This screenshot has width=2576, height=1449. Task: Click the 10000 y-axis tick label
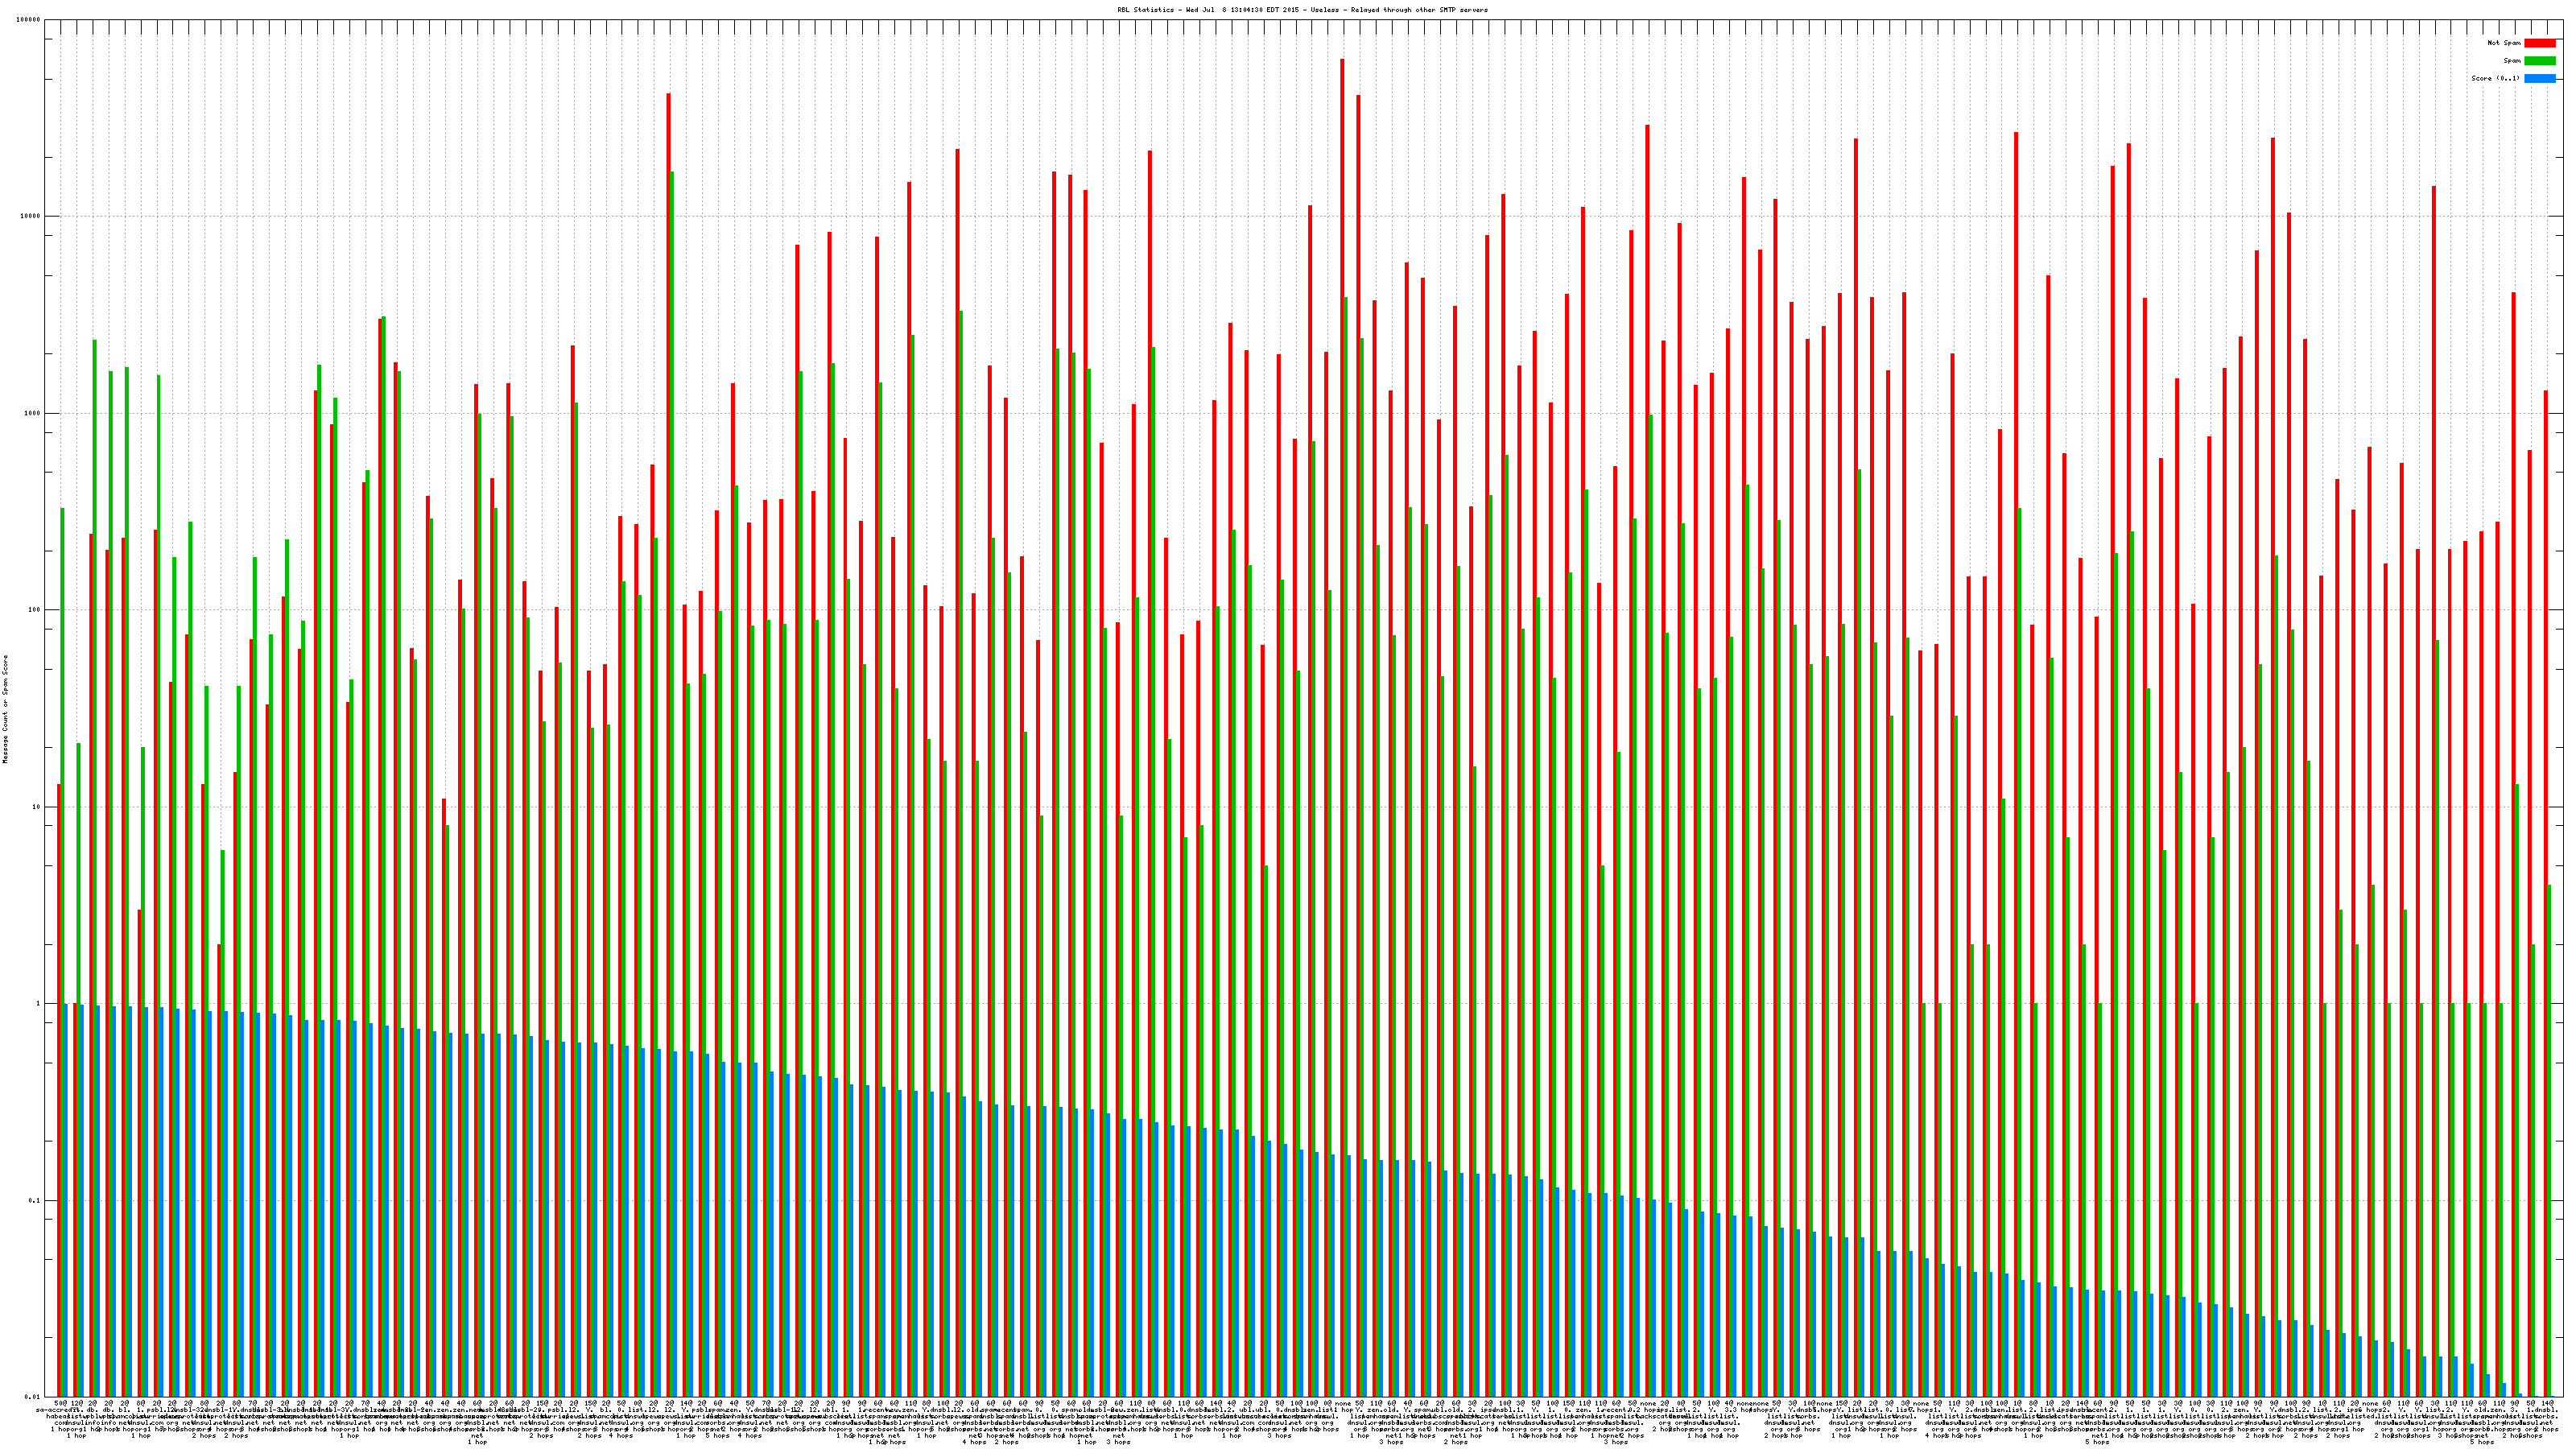(31, 217)
